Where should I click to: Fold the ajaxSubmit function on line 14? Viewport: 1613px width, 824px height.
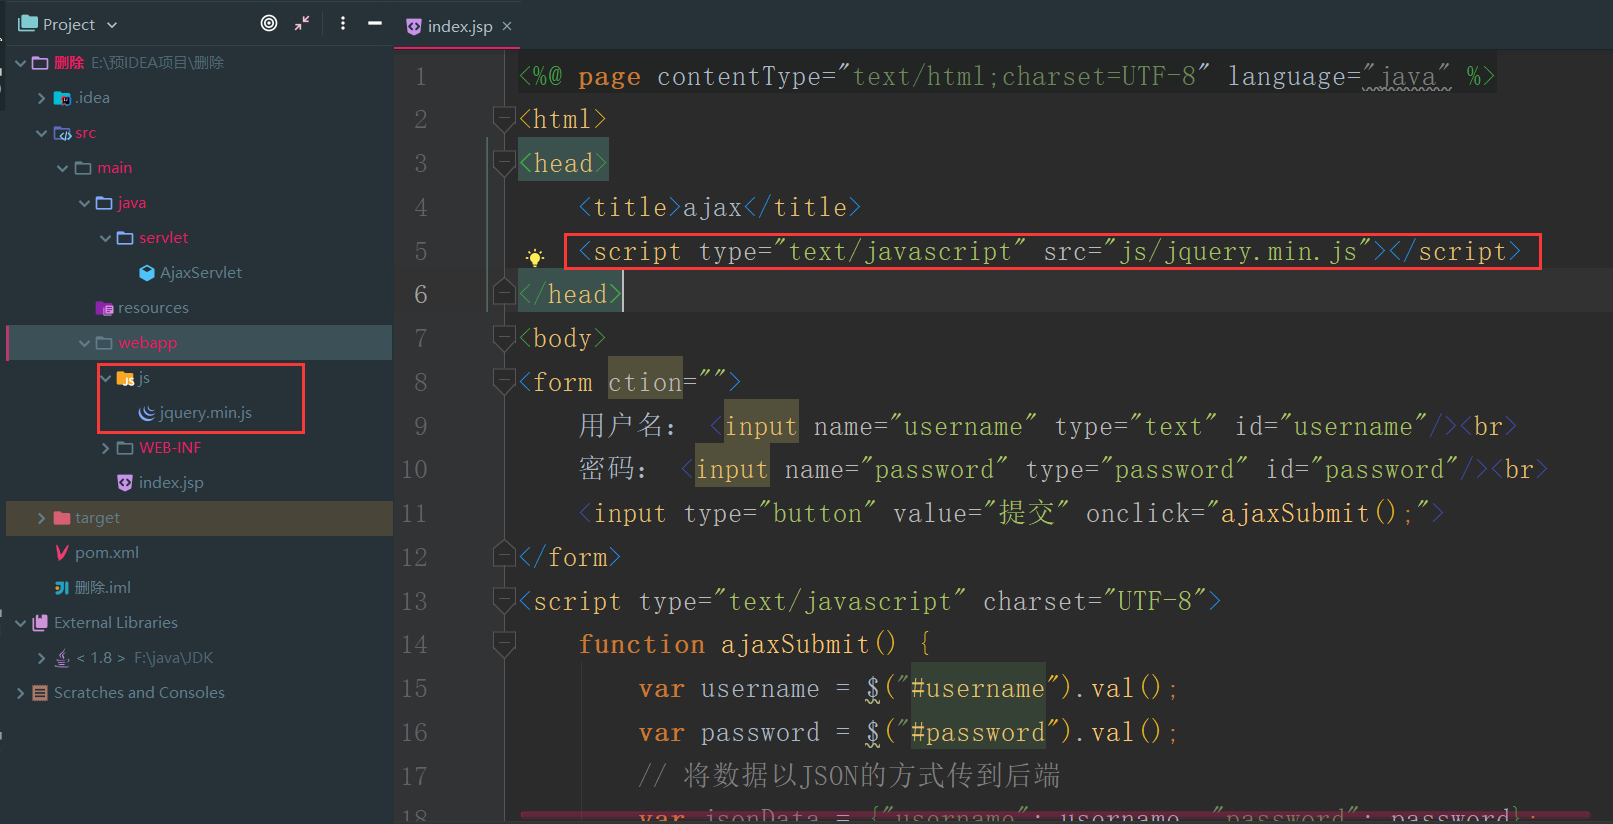point(504,645)
